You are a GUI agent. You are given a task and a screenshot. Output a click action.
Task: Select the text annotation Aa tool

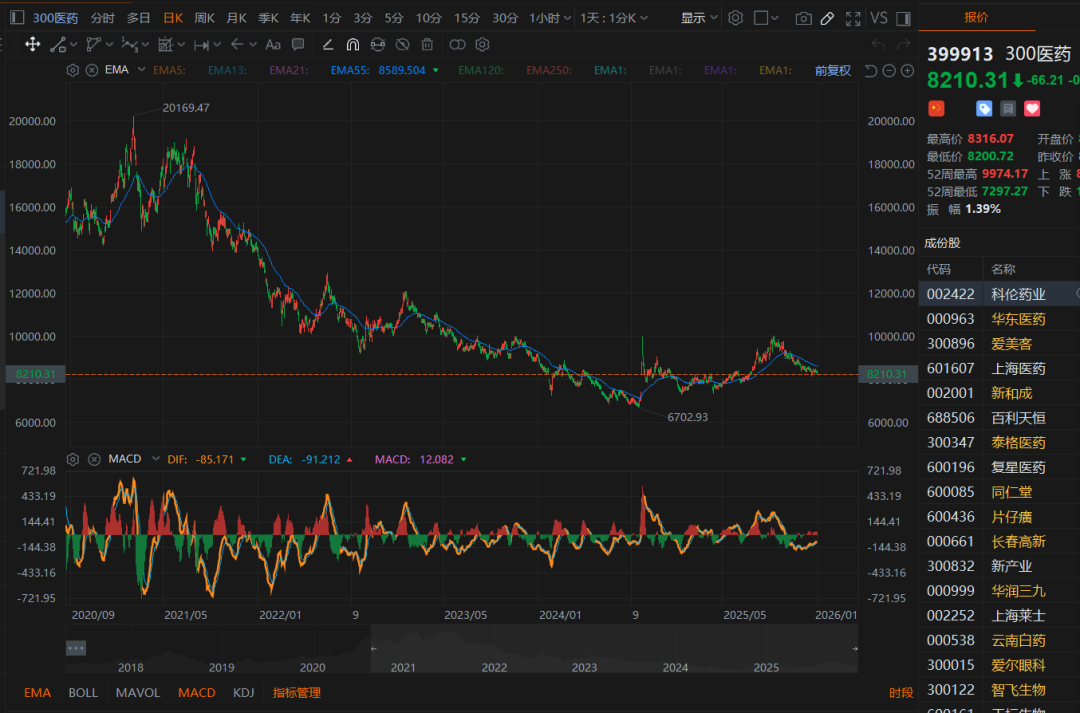point(272,44)
